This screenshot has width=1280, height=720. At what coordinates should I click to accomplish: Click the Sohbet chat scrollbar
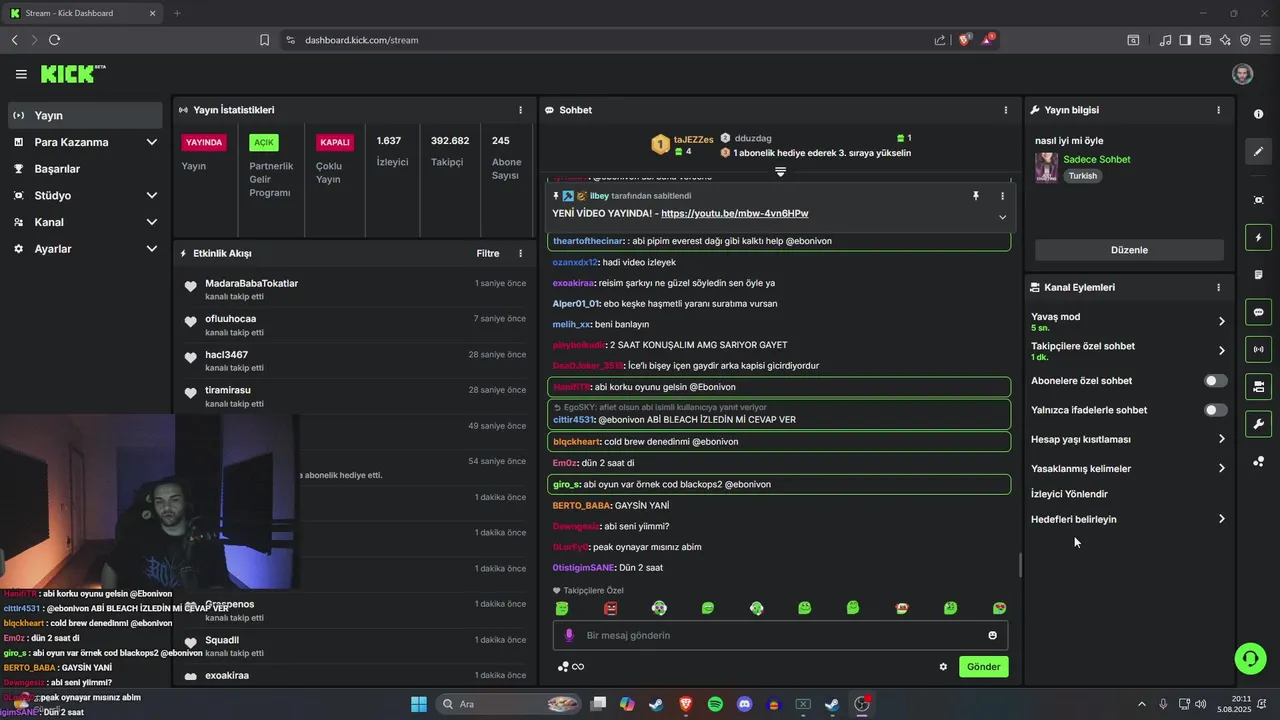click(1020, 565)
